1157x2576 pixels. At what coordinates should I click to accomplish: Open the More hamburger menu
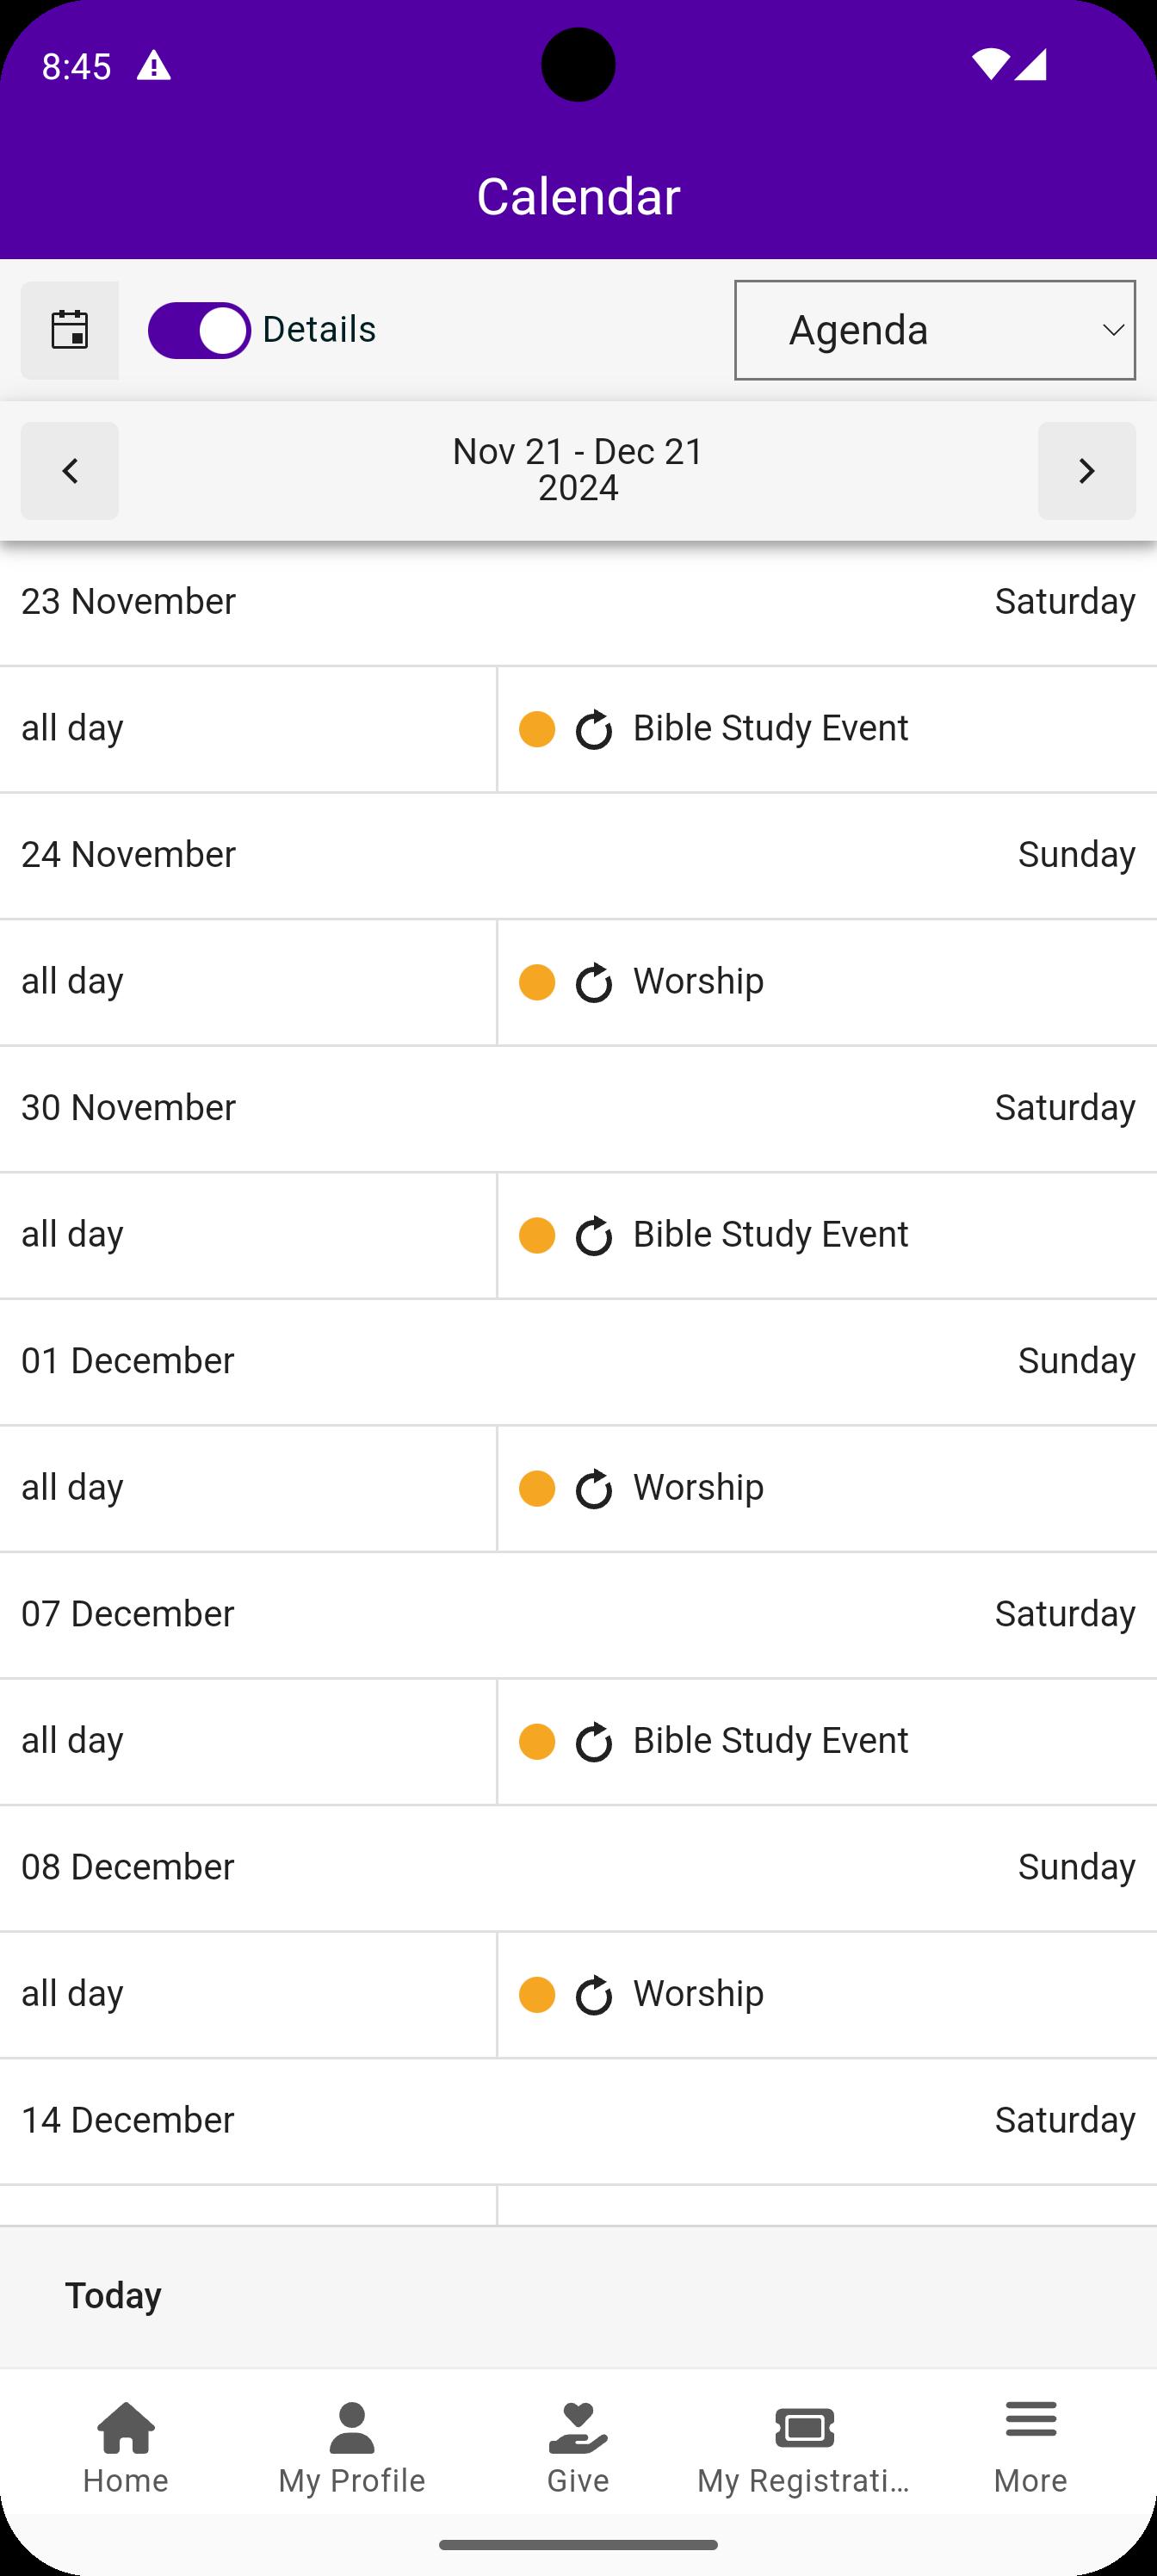pos(1030,2420)
